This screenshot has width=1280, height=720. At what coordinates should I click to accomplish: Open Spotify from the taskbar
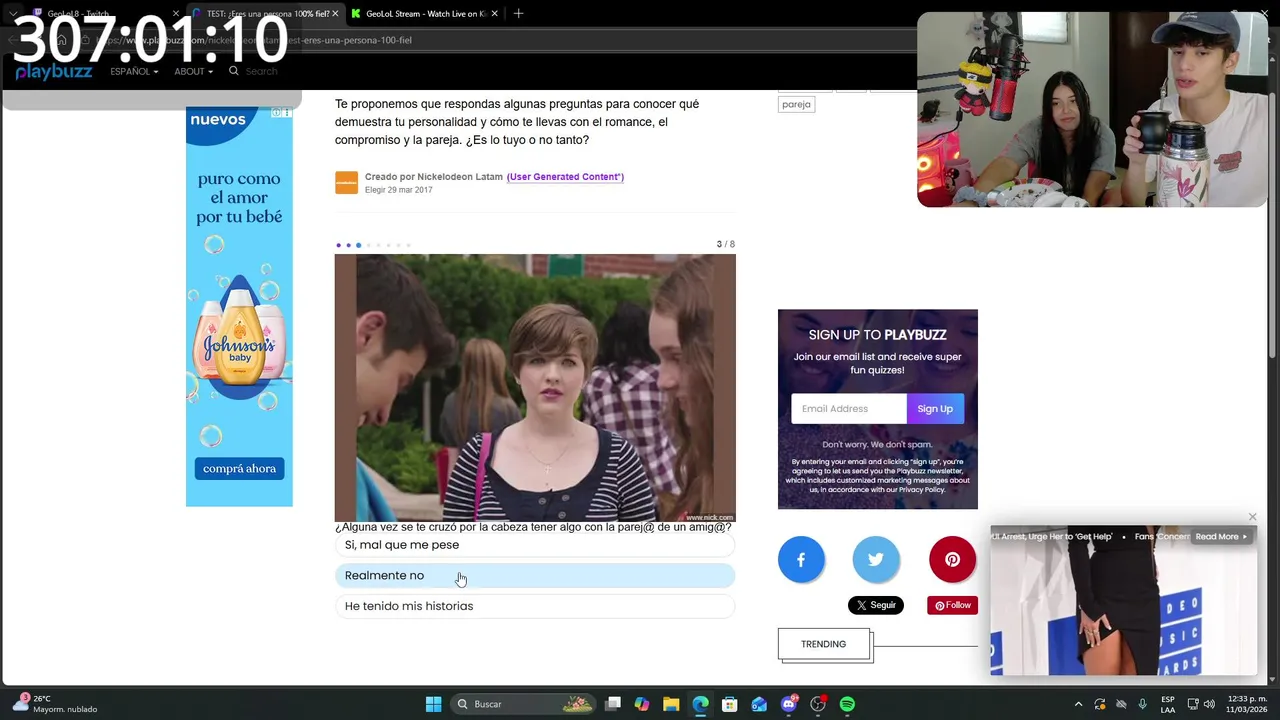click(x=847, y=704)
